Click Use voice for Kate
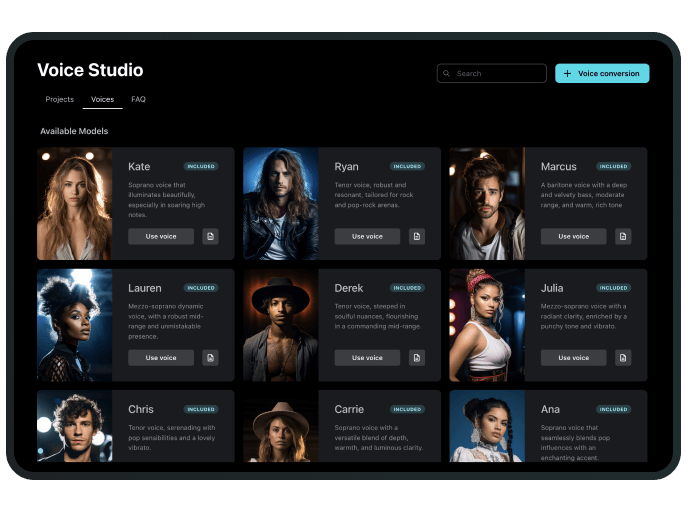This screenshot has height=508, width=688. click(161, 236)
